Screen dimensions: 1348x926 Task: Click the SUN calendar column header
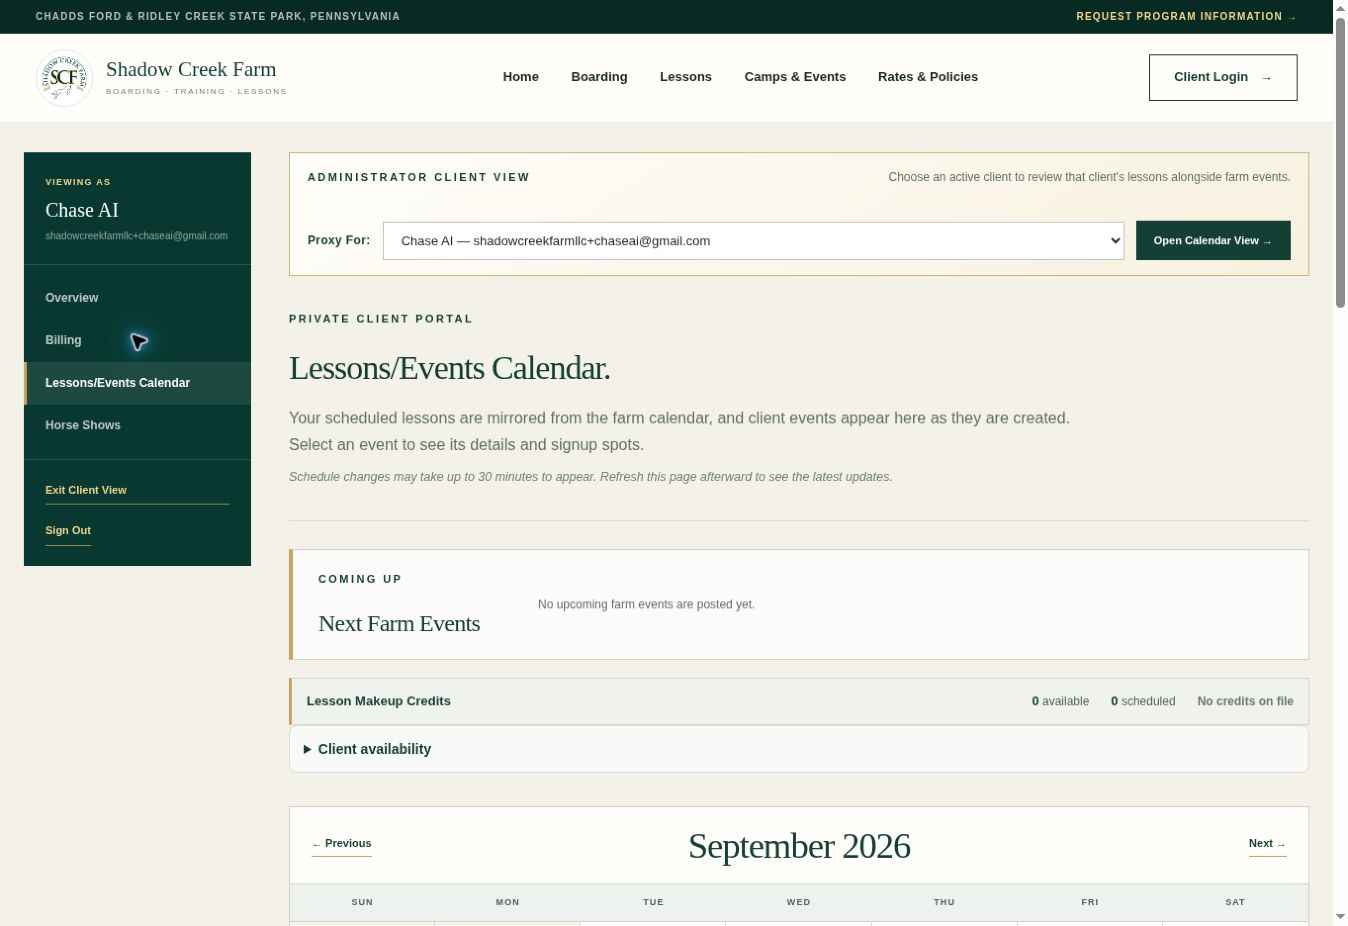pyautogui.click(x=362, y=902)
